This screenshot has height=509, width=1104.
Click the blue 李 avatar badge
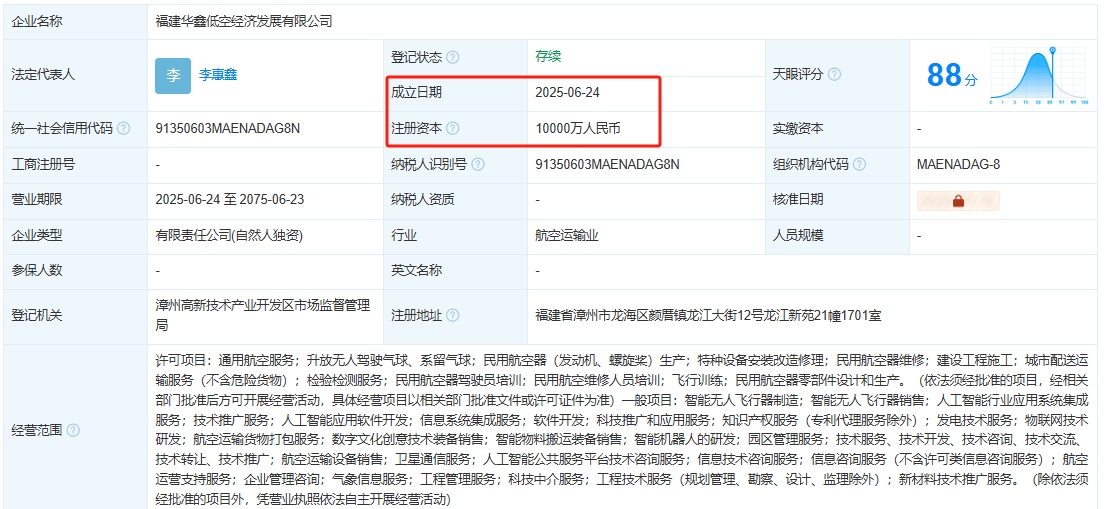(172, 75)
